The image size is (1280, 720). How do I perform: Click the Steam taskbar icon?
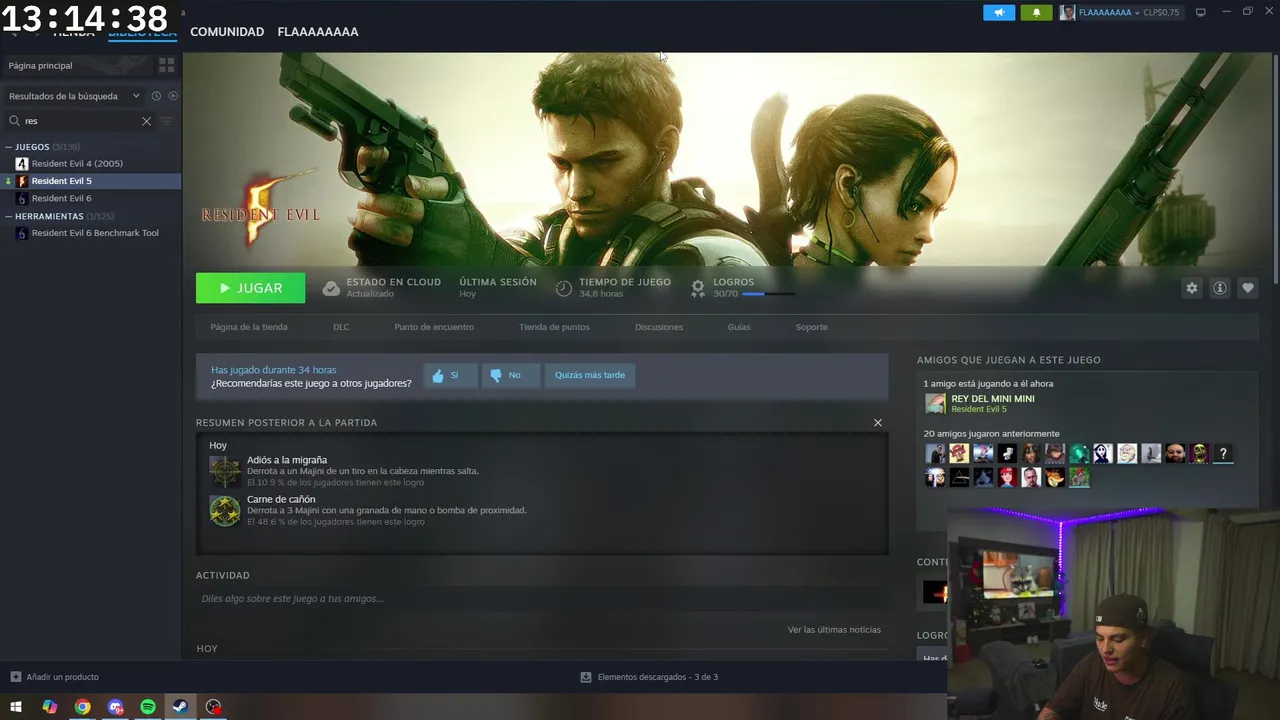[x=181, y=707]
